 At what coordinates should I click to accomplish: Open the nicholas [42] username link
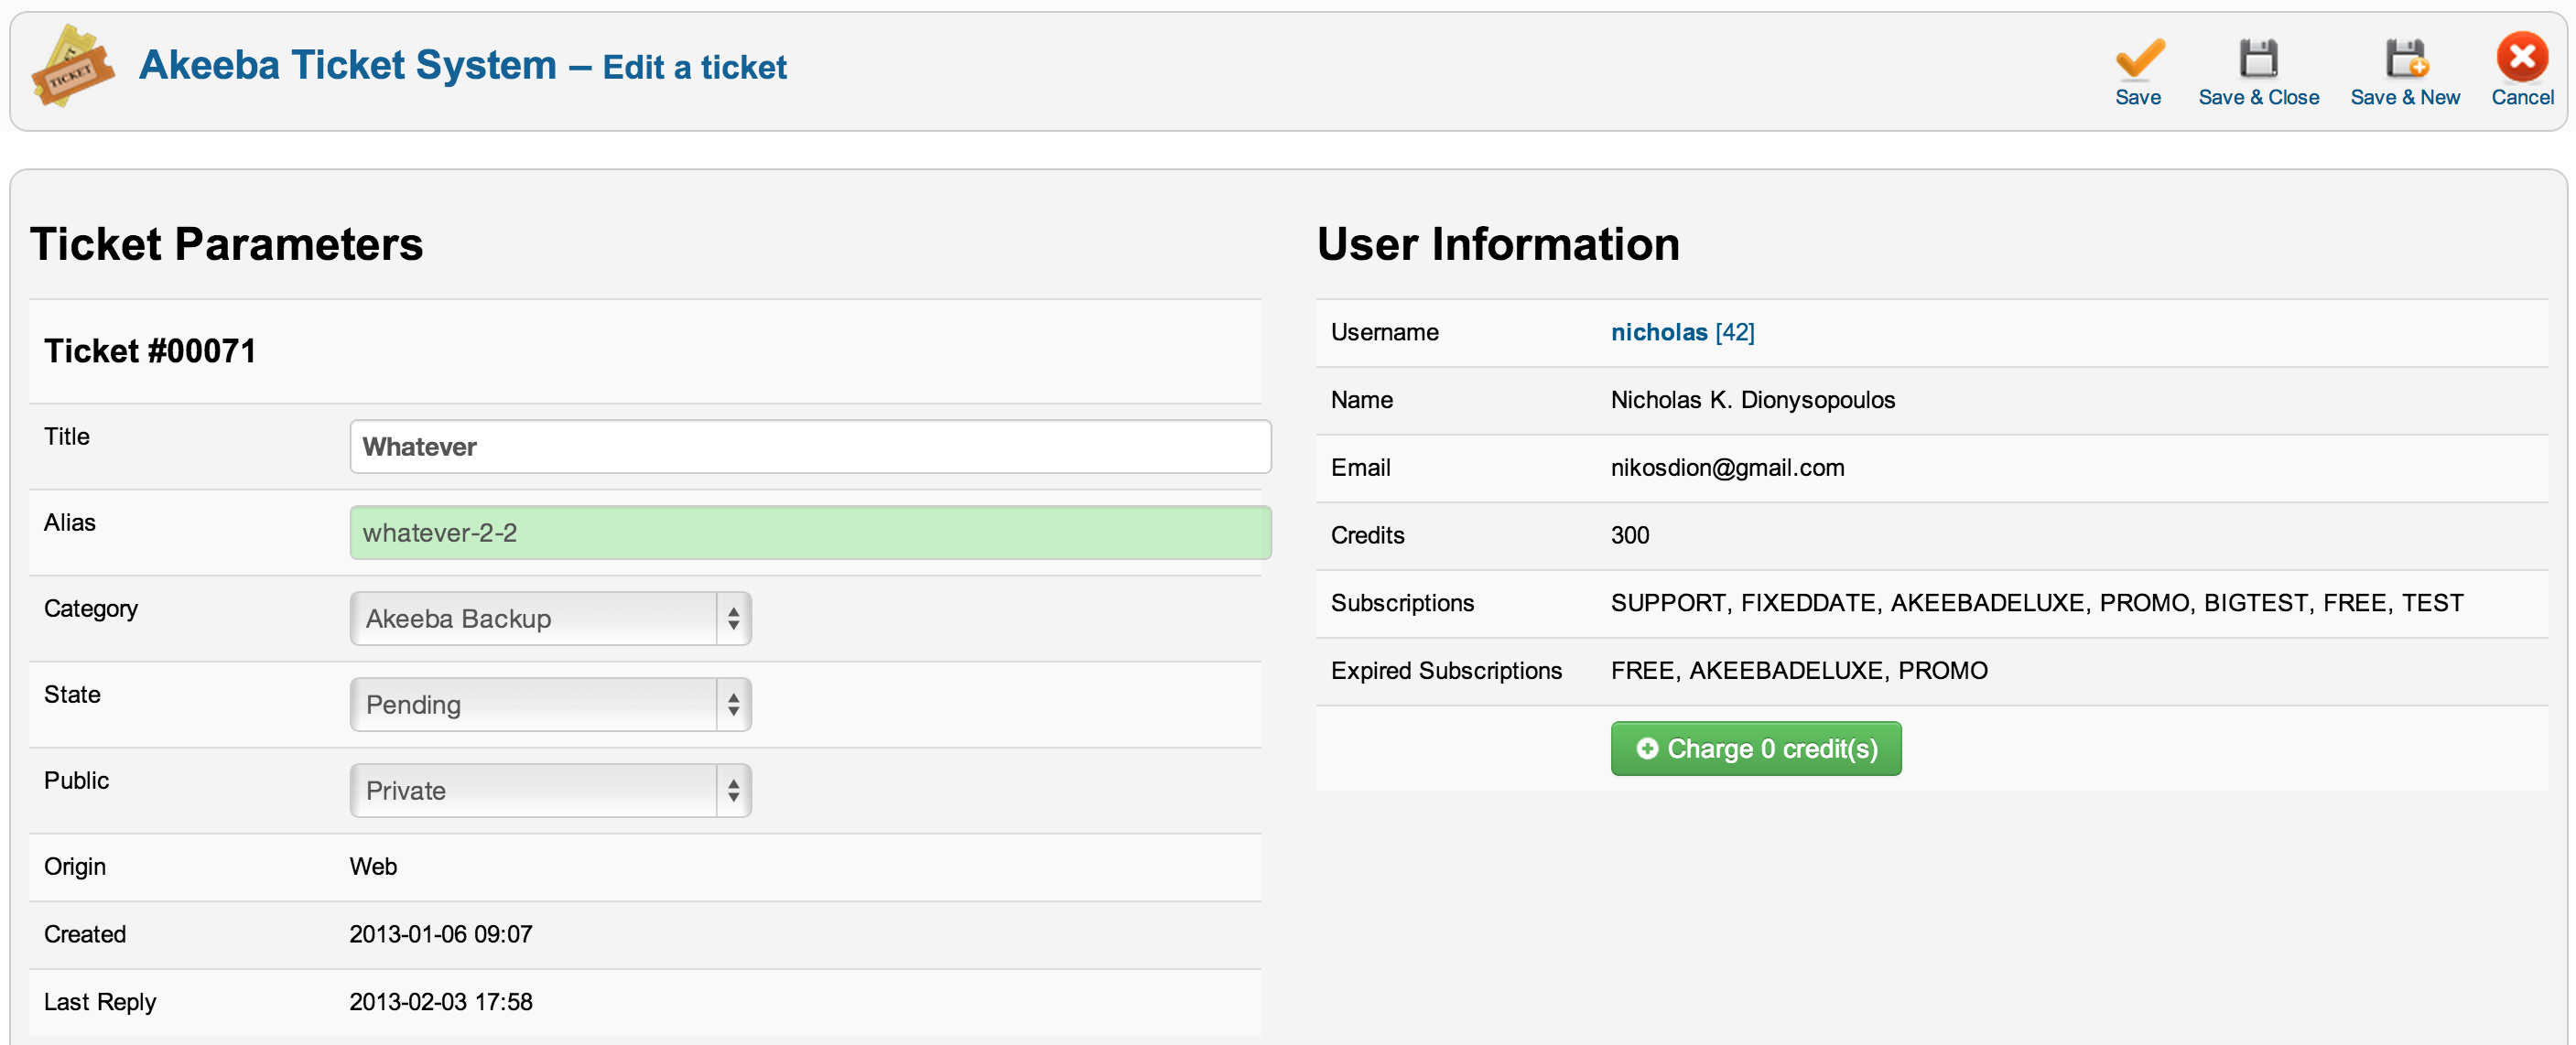(1682, 332)
